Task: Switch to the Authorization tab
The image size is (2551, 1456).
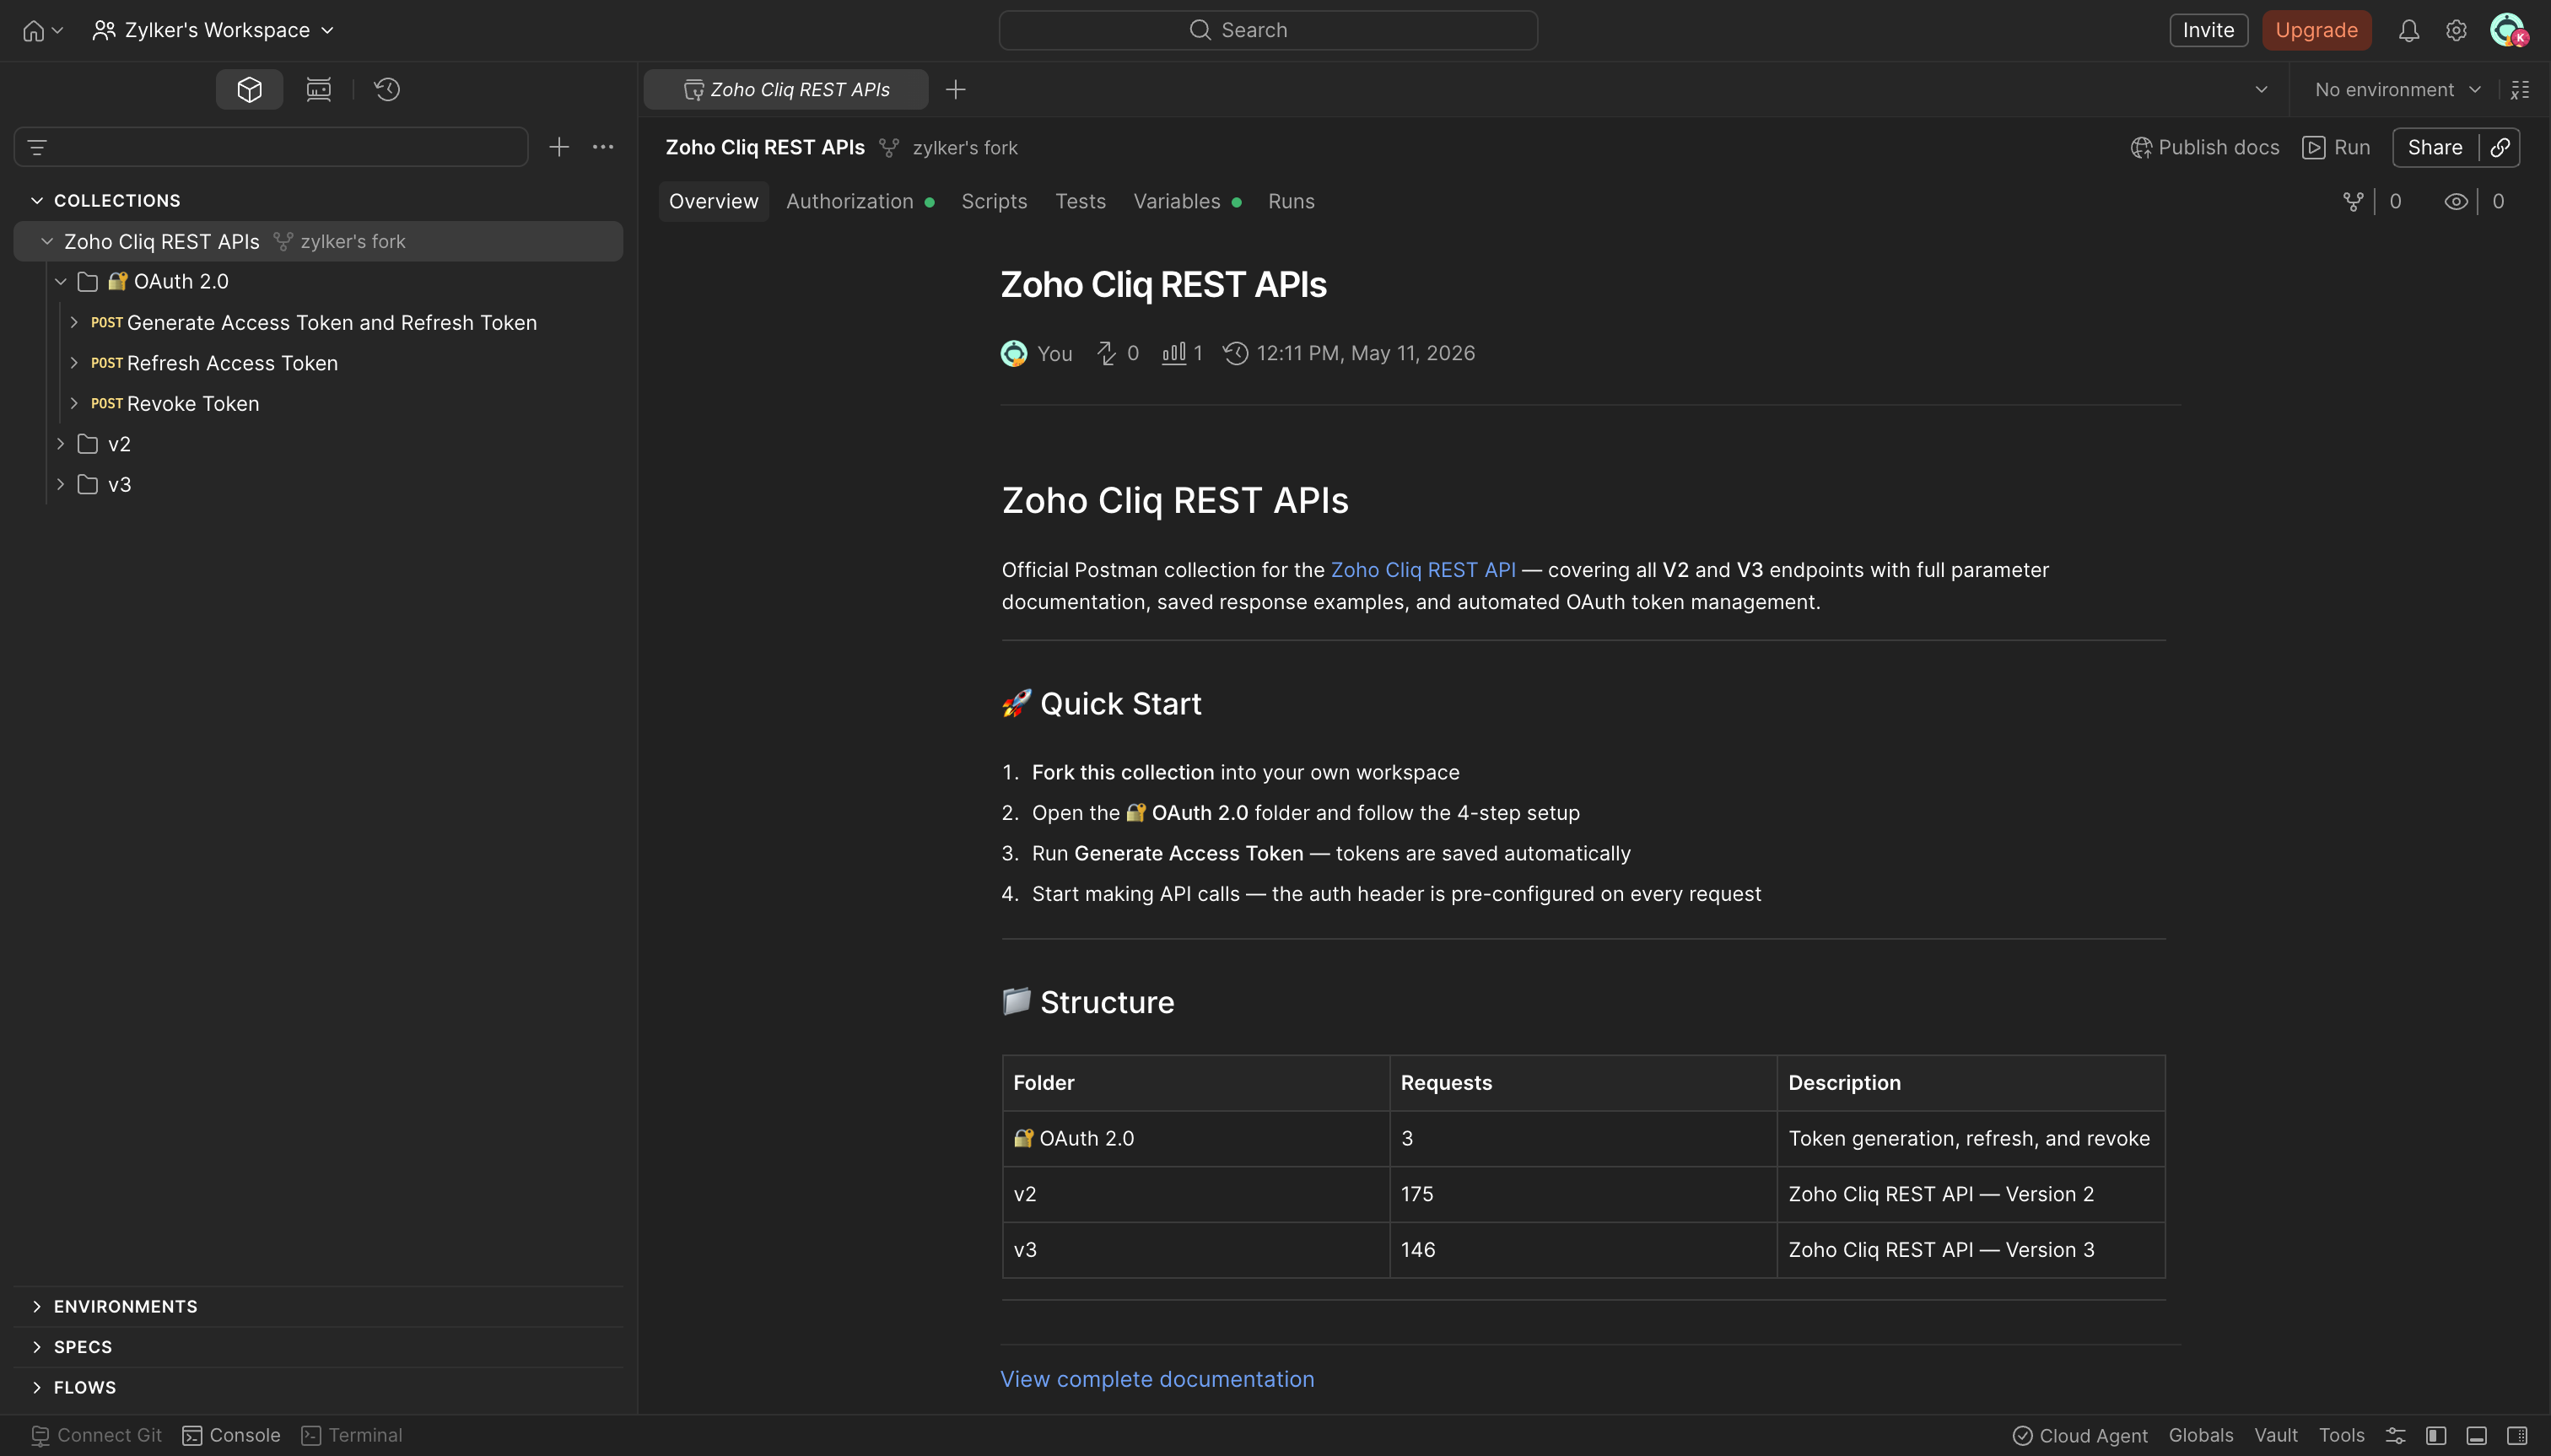Action: pyautogui.click(x=859, y=202)
